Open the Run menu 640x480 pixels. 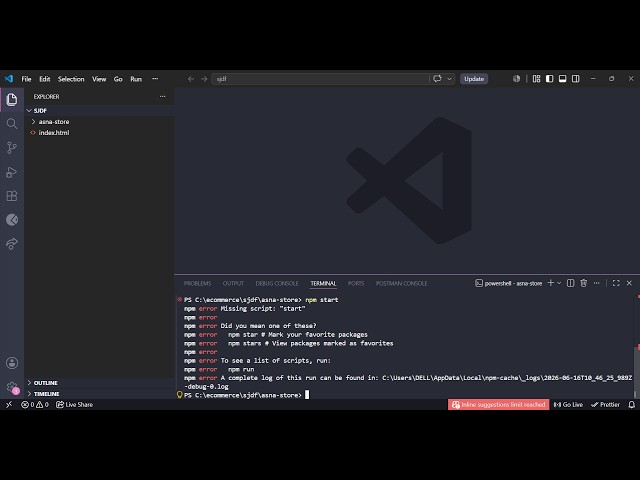136,79
